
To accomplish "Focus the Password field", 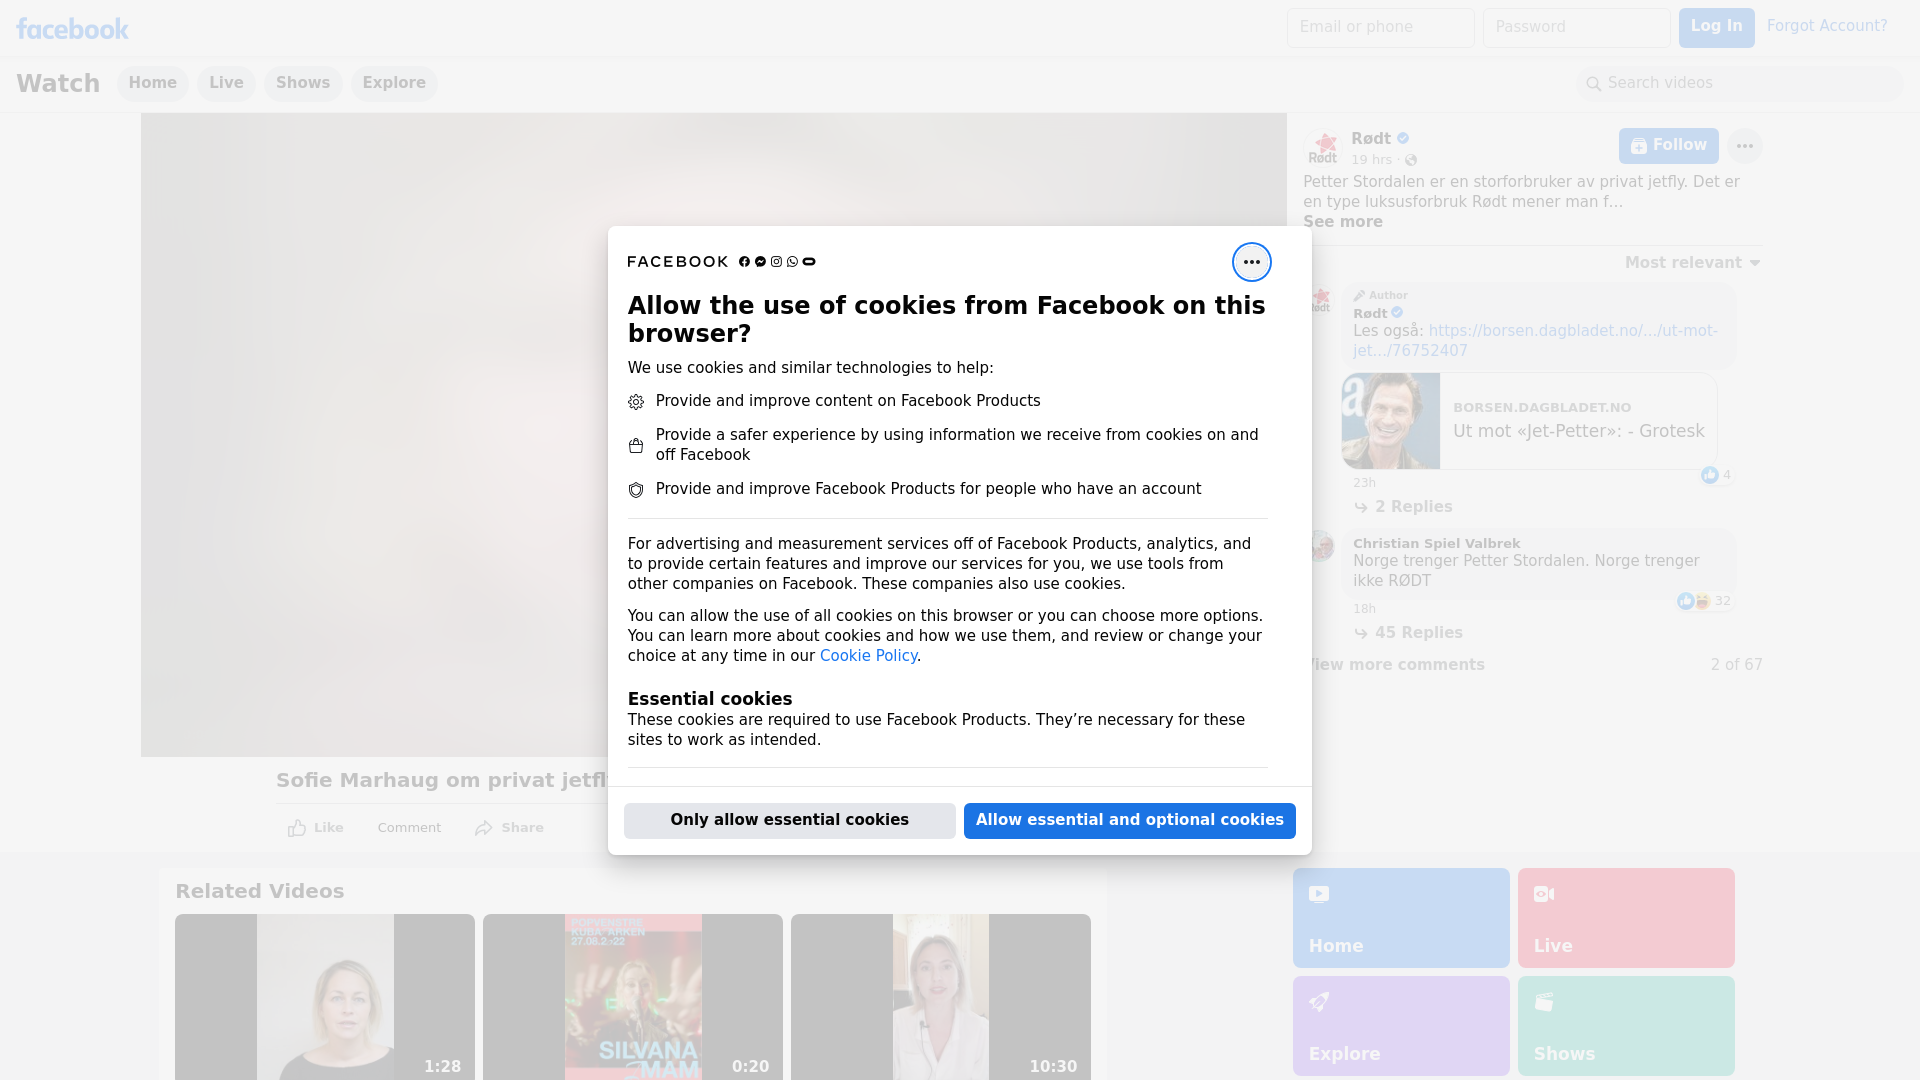I will pos(1576,28).
